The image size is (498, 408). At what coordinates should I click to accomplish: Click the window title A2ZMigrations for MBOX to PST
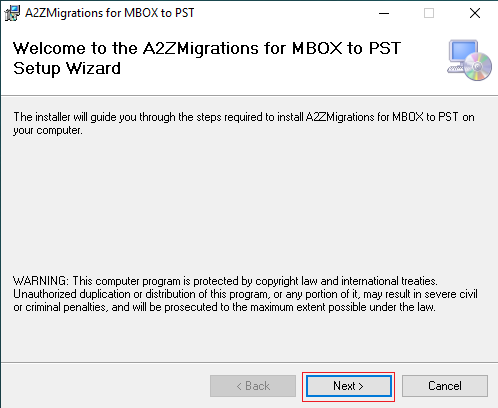(x=110, y=13)
